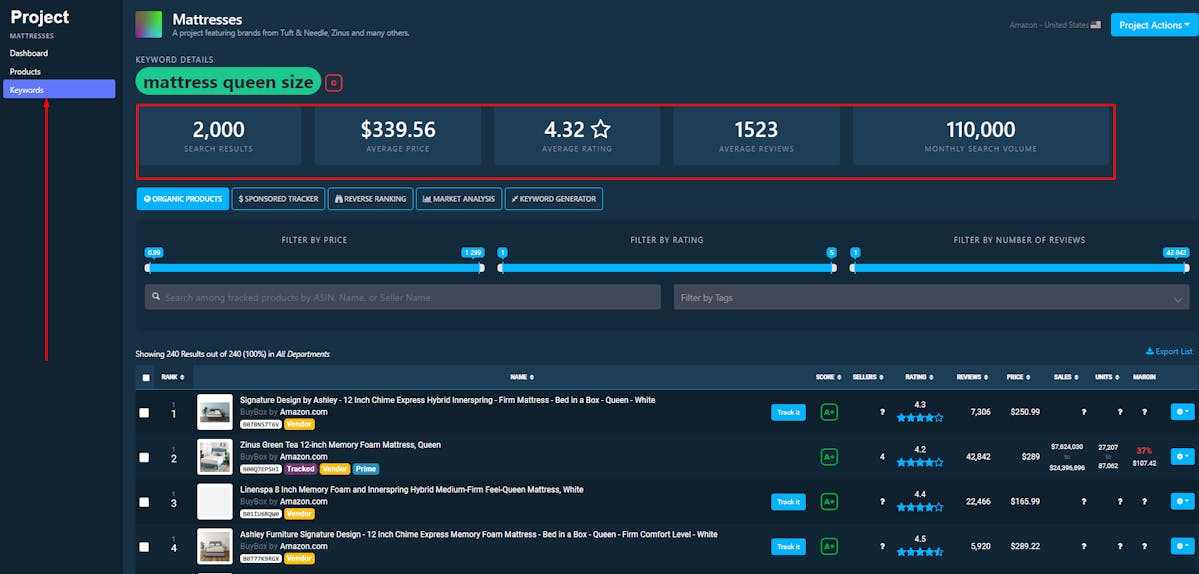1199x574 pixels.
Task: Click the mattress queen size keyword pill
Action: point(229,82)
